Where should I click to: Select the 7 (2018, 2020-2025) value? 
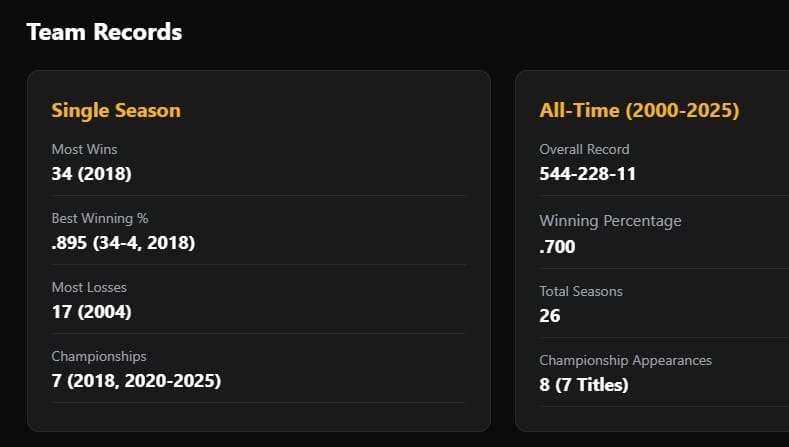(136, 380)
